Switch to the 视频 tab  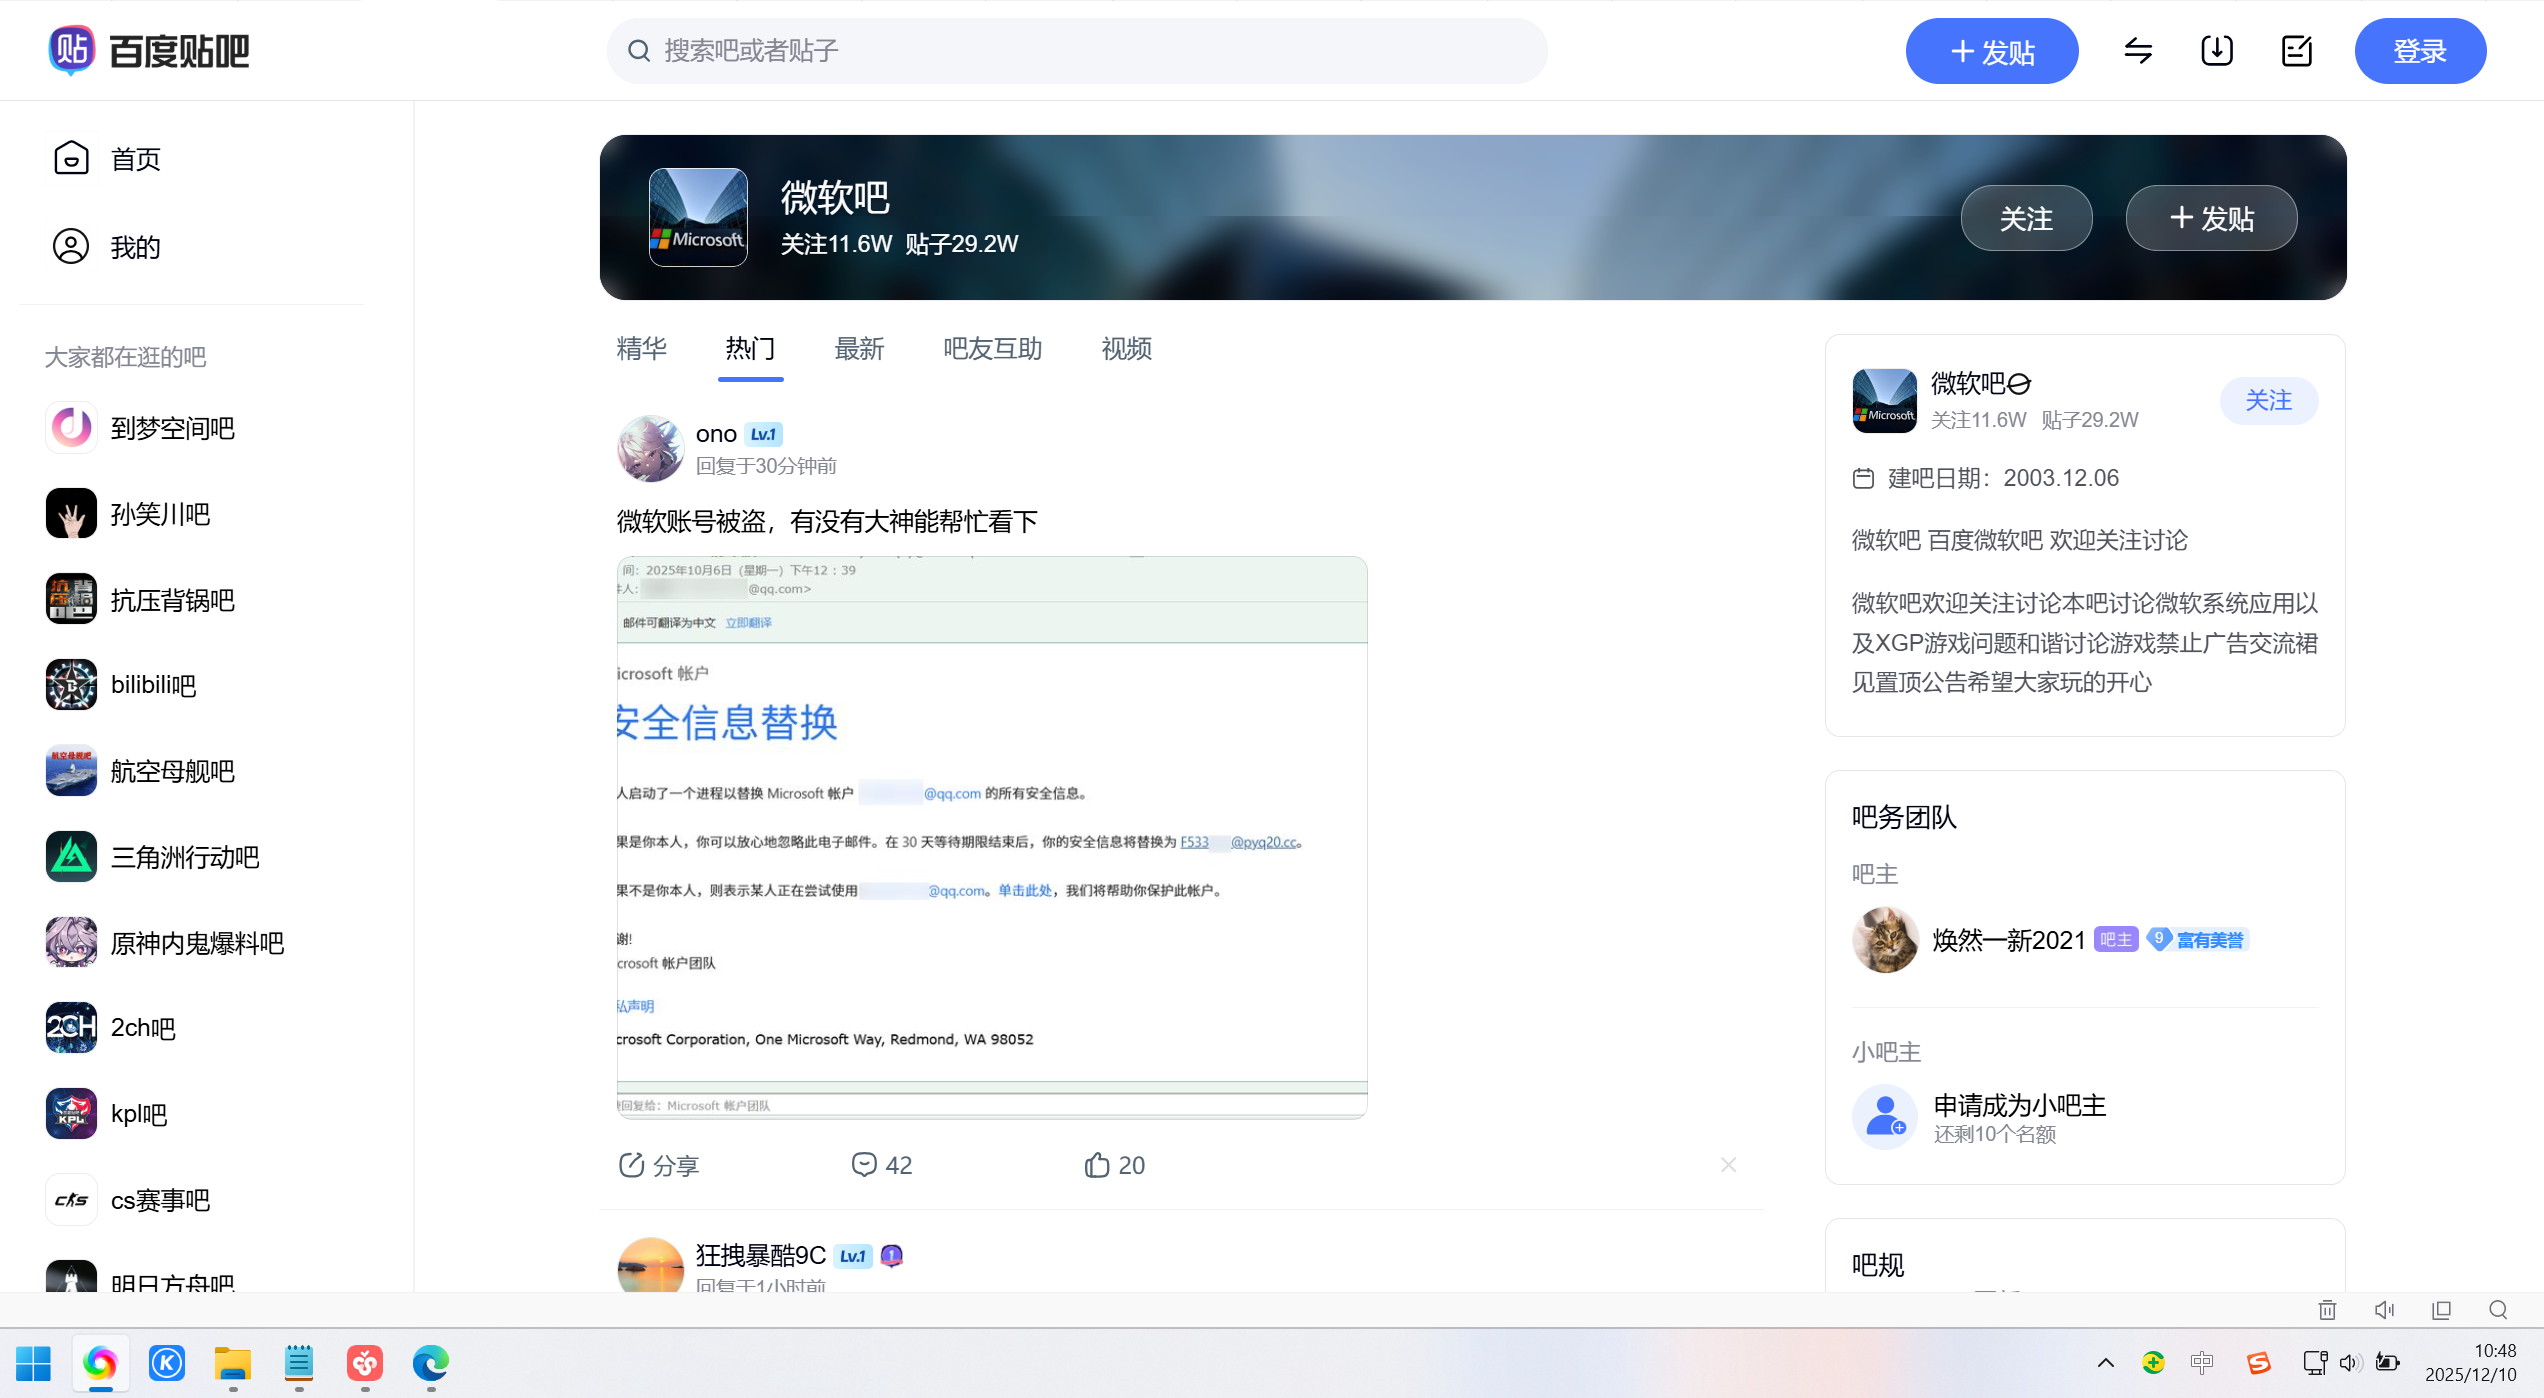click(x=1126, y=349)
